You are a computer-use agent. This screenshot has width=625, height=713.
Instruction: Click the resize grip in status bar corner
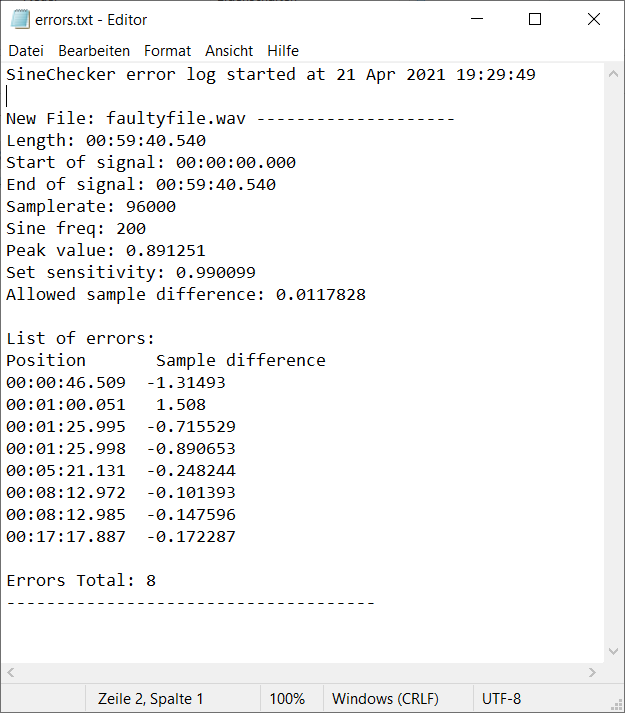click(x=617, y=705)
